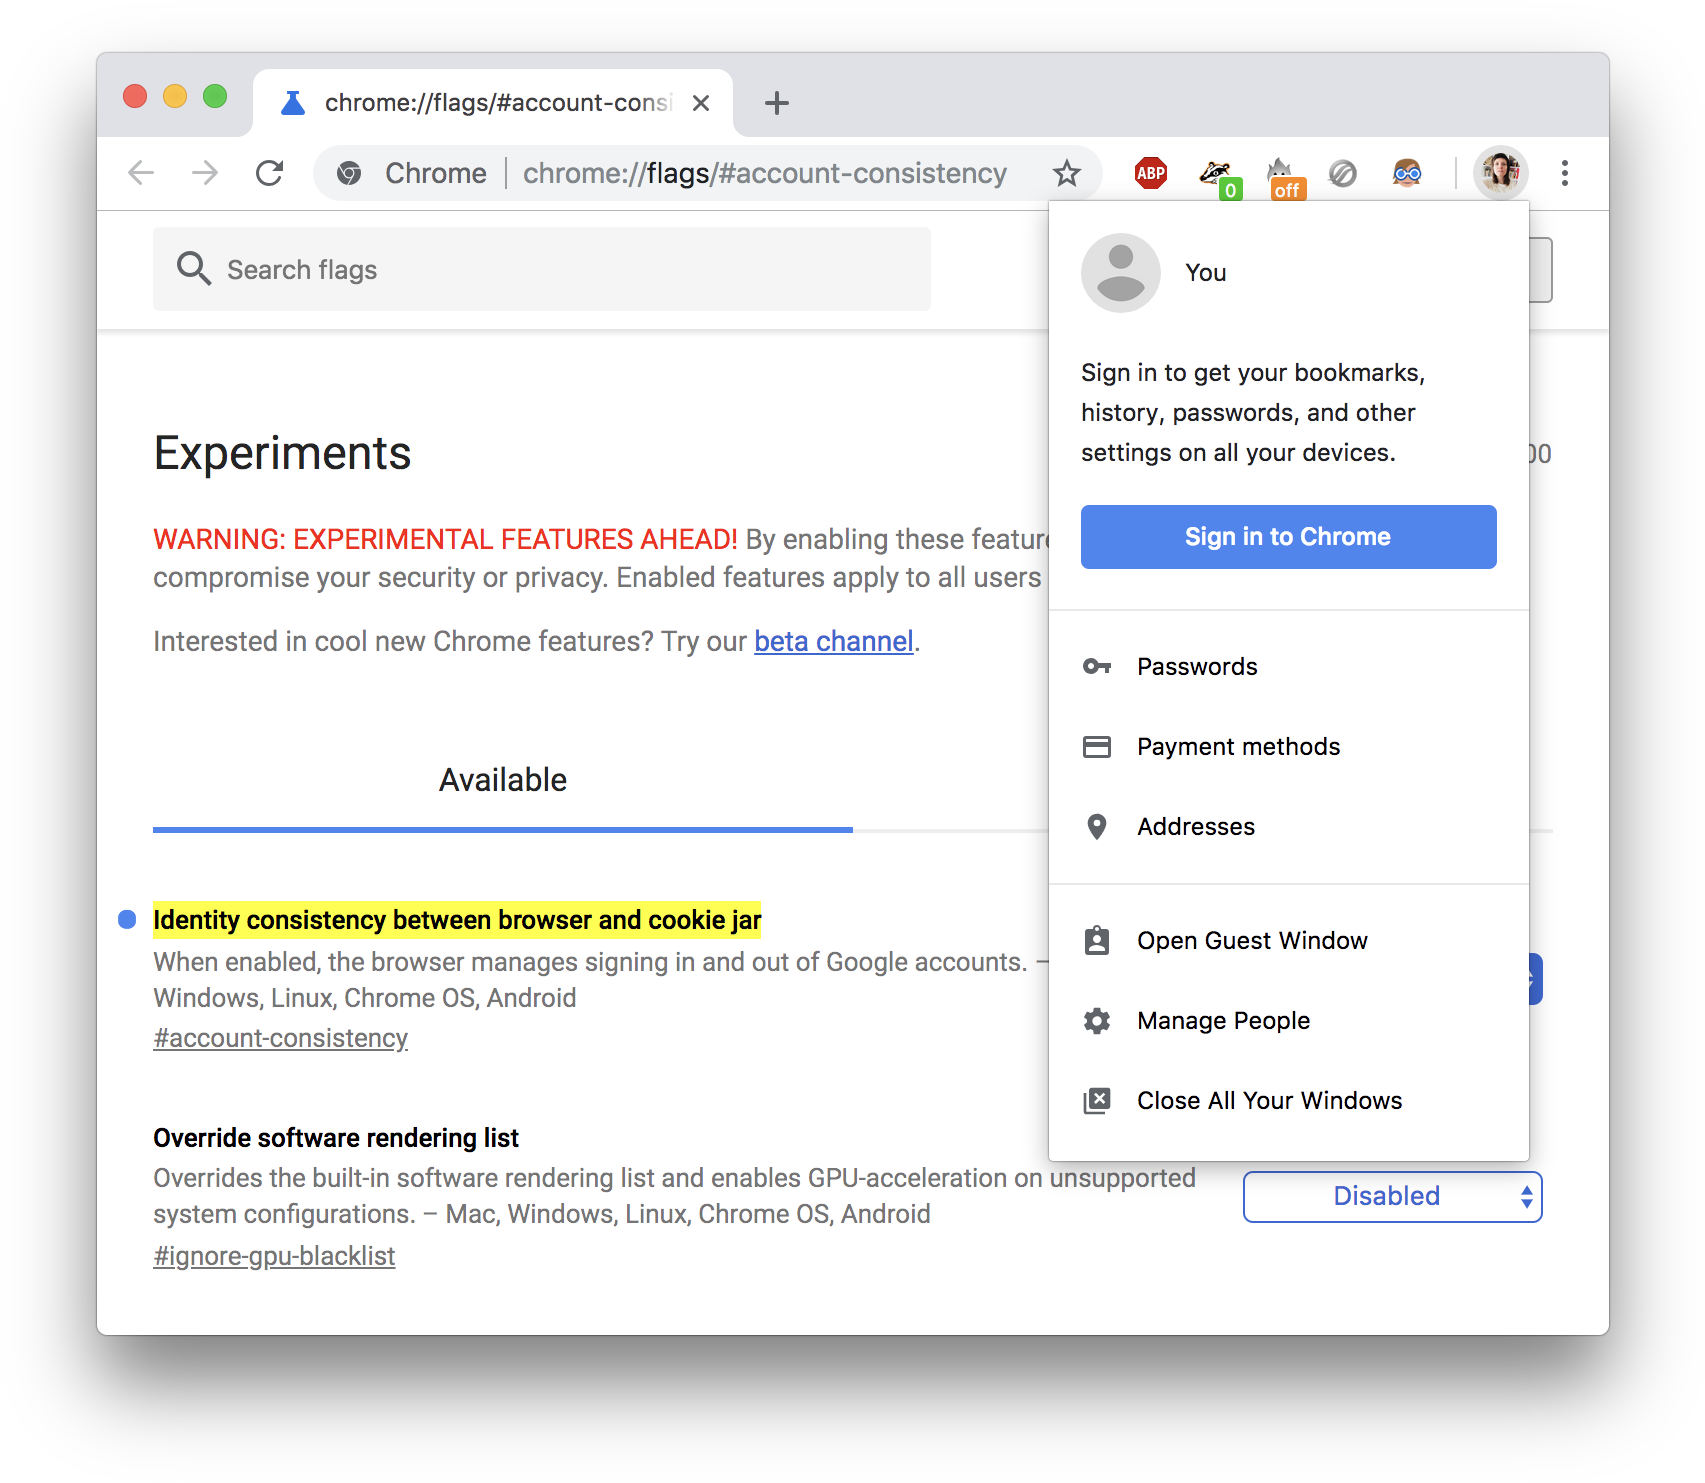
Task: Go forward to next page
Action: (205, 173)
